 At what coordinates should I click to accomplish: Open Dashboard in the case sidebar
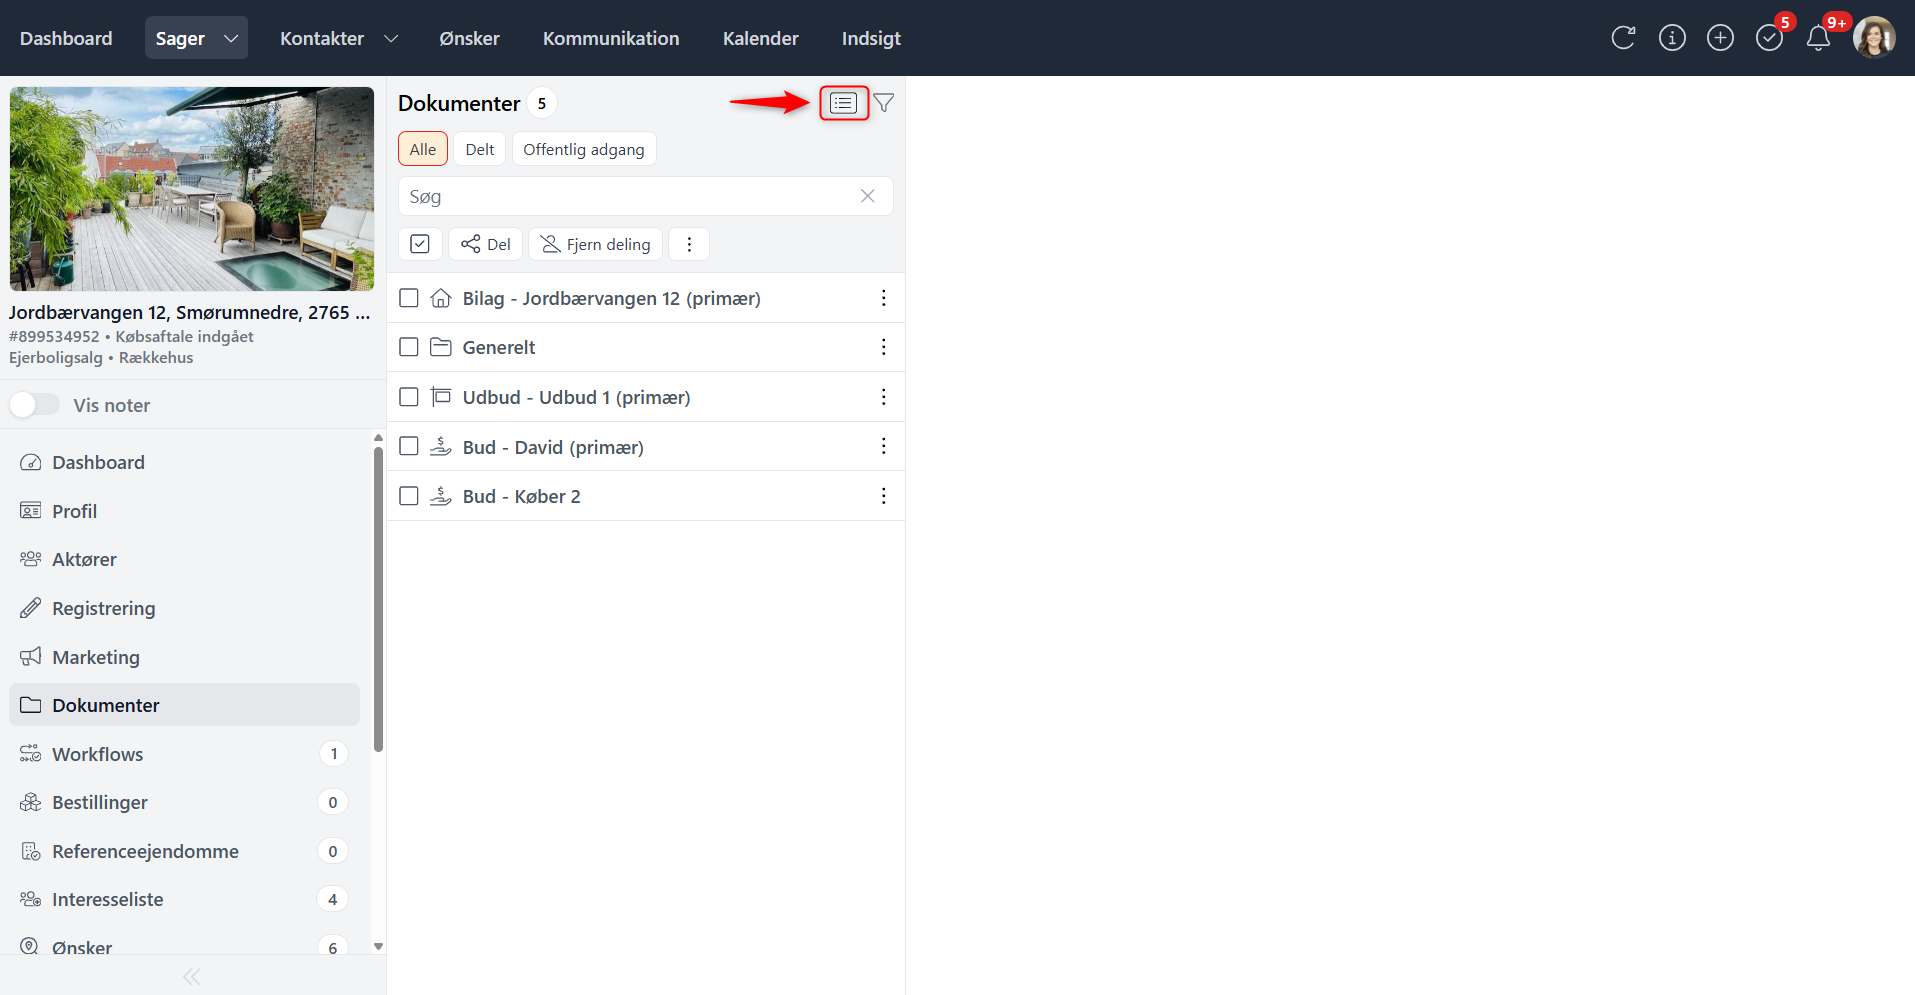[184, 462]
